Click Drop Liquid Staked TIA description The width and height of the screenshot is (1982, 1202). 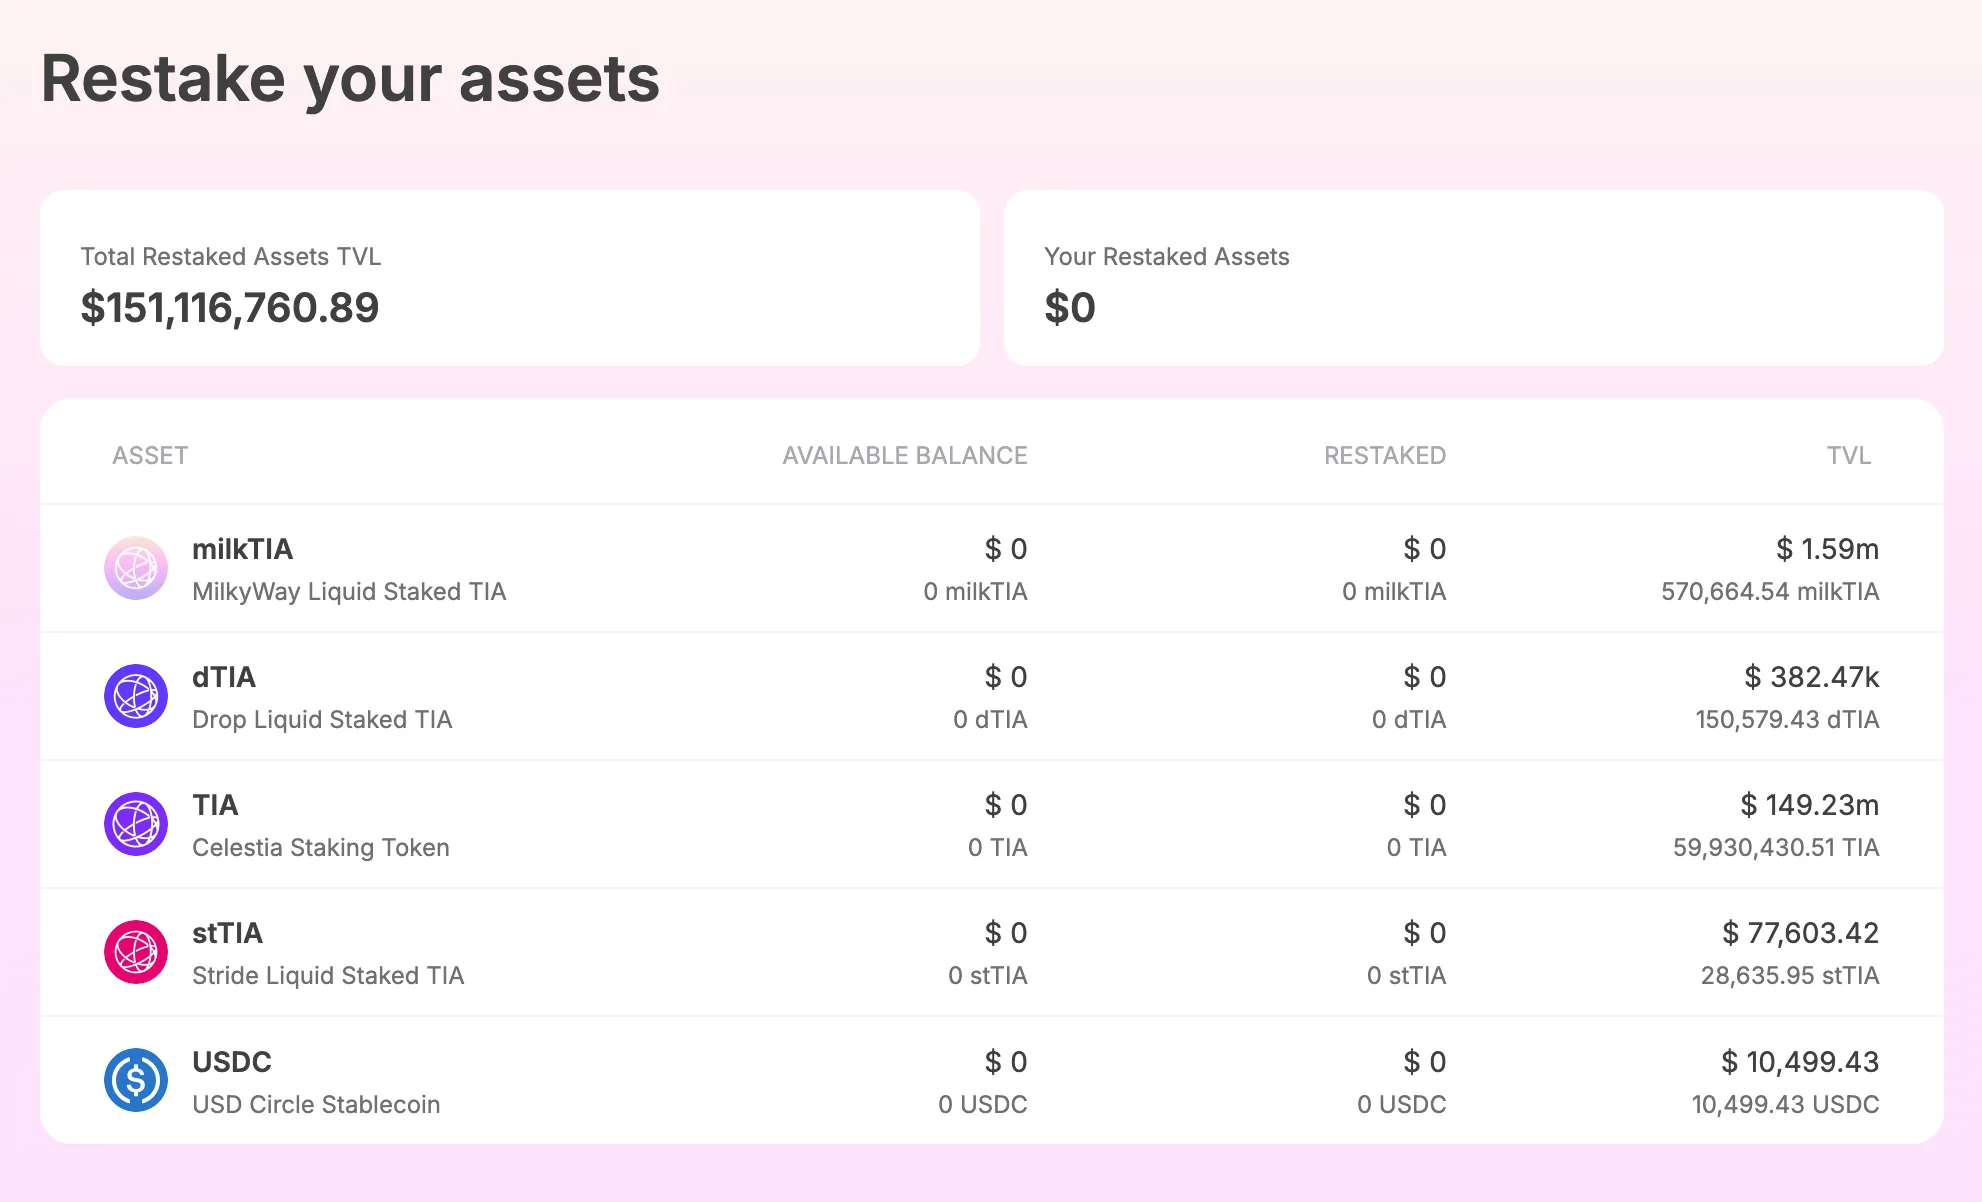tap(322, 719)
